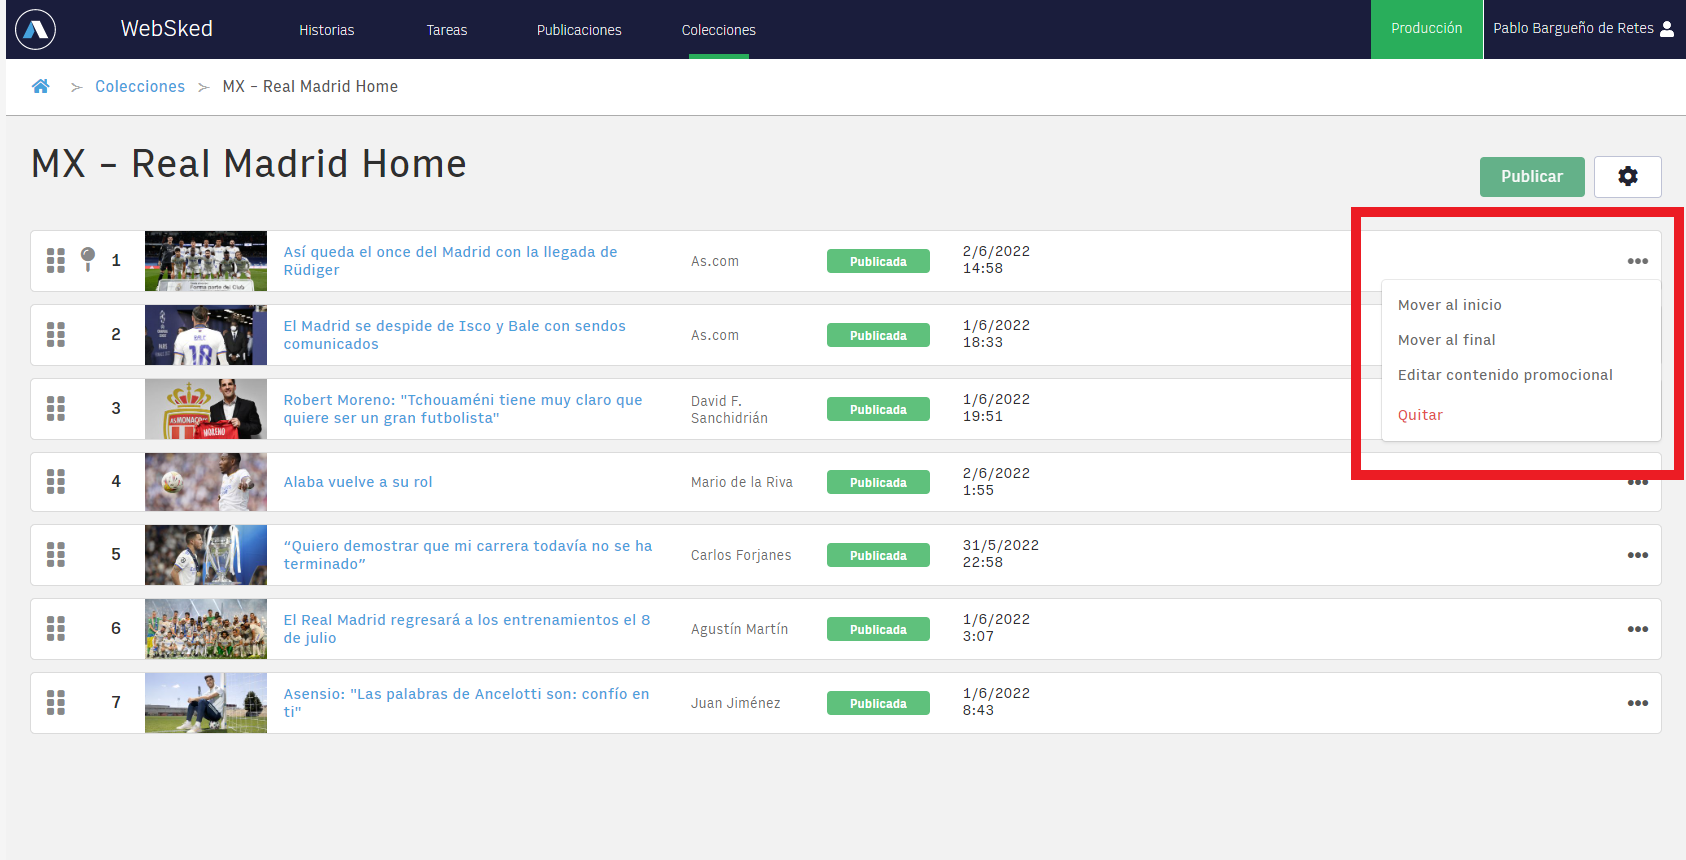Open three-dots menu for row 6 story

coord(1637,629)
